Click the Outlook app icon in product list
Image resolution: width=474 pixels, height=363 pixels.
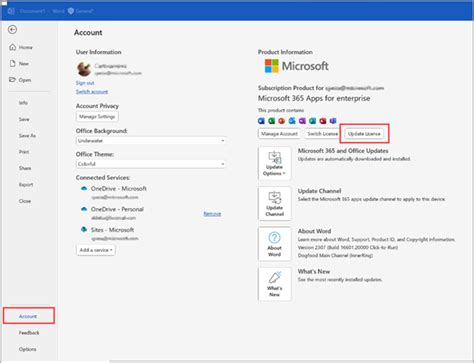pos(292,121)
